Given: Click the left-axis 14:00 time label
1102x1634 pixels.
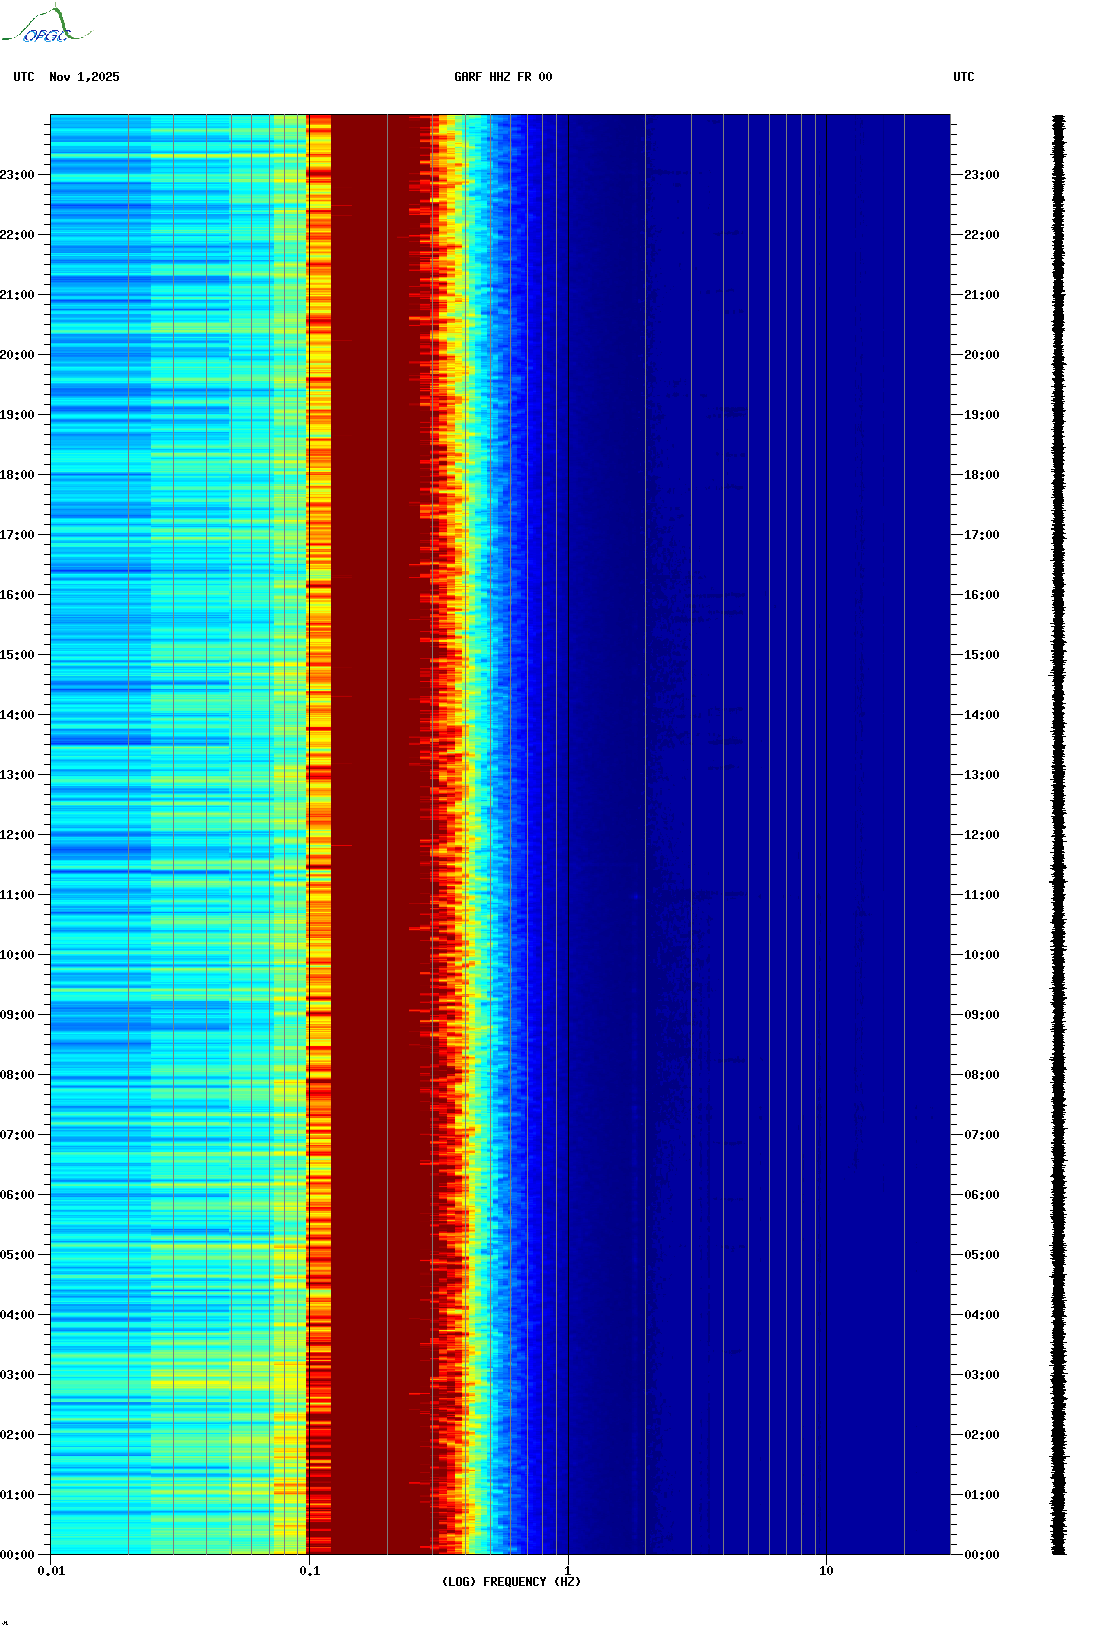Looking at the screenshot, I should click(x=17, y=715).
